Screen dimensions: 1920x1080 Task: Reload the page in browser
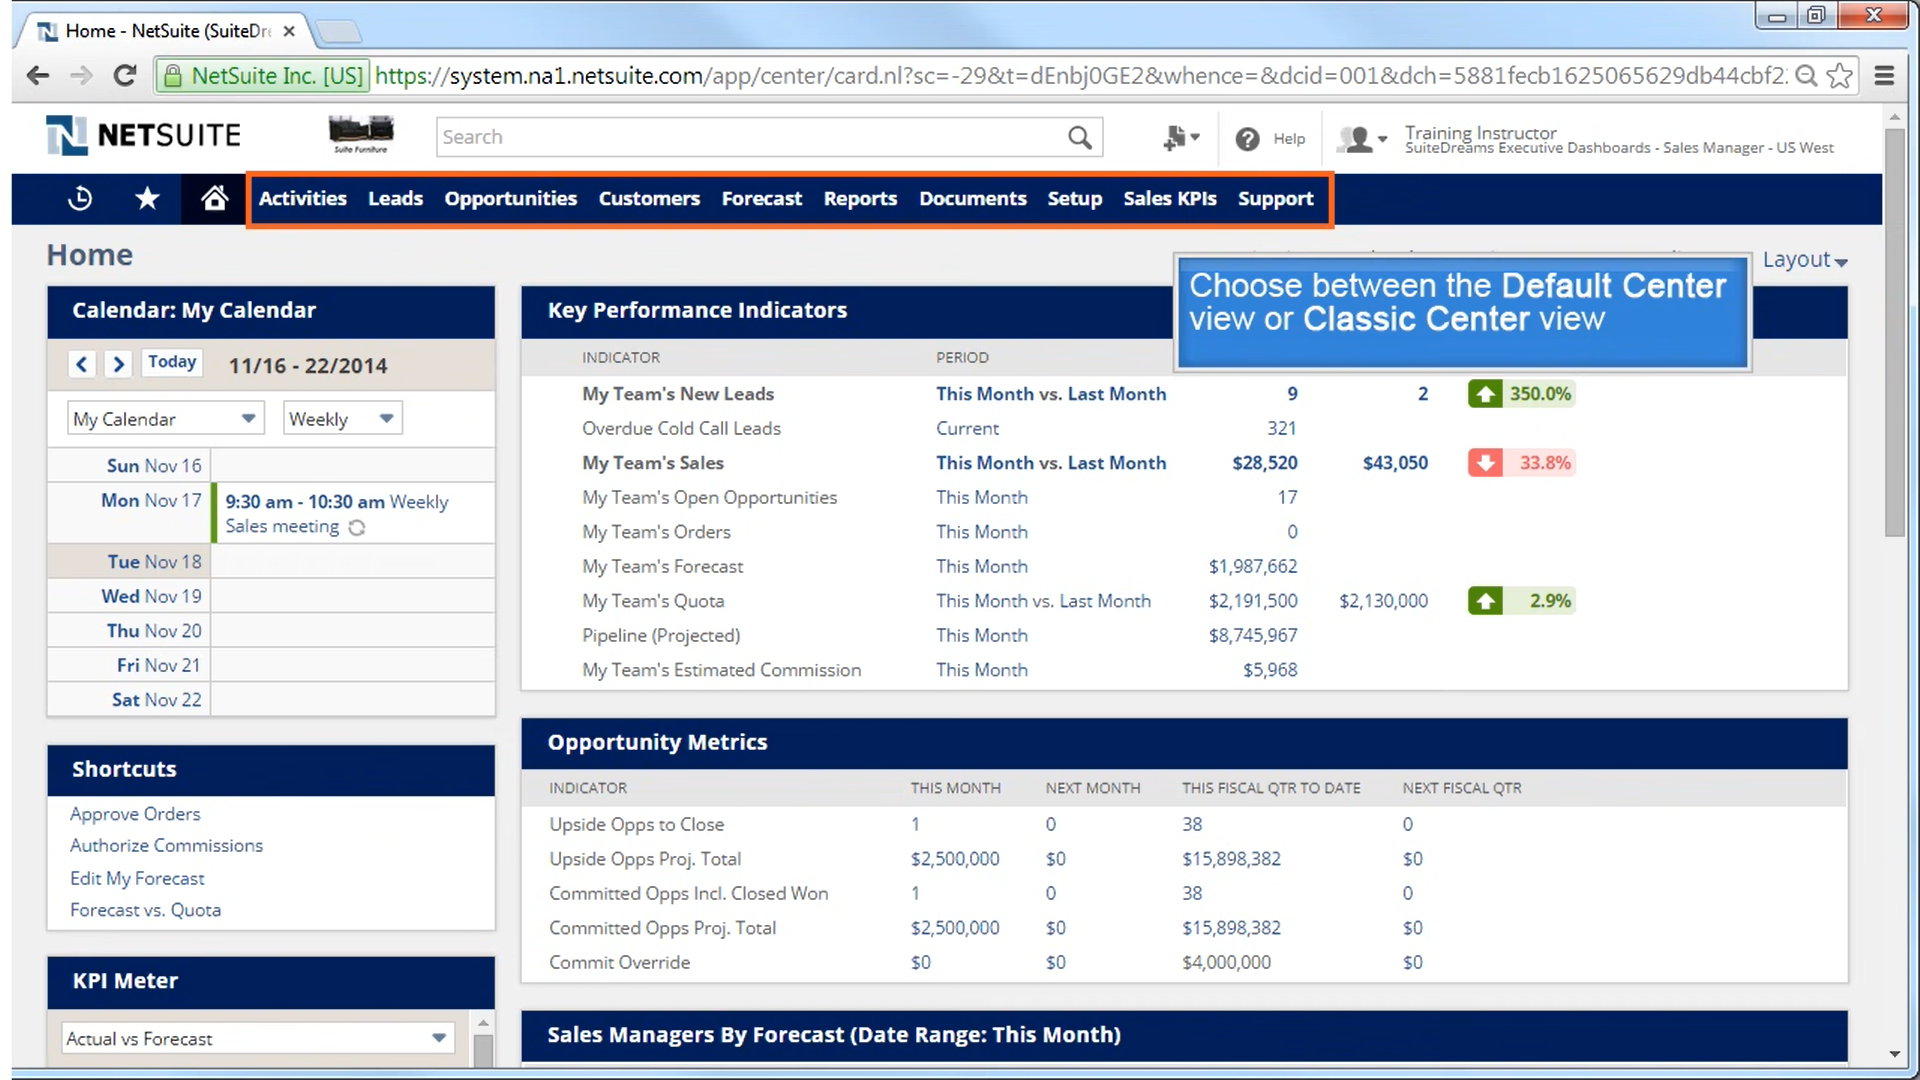pos(125,75)
